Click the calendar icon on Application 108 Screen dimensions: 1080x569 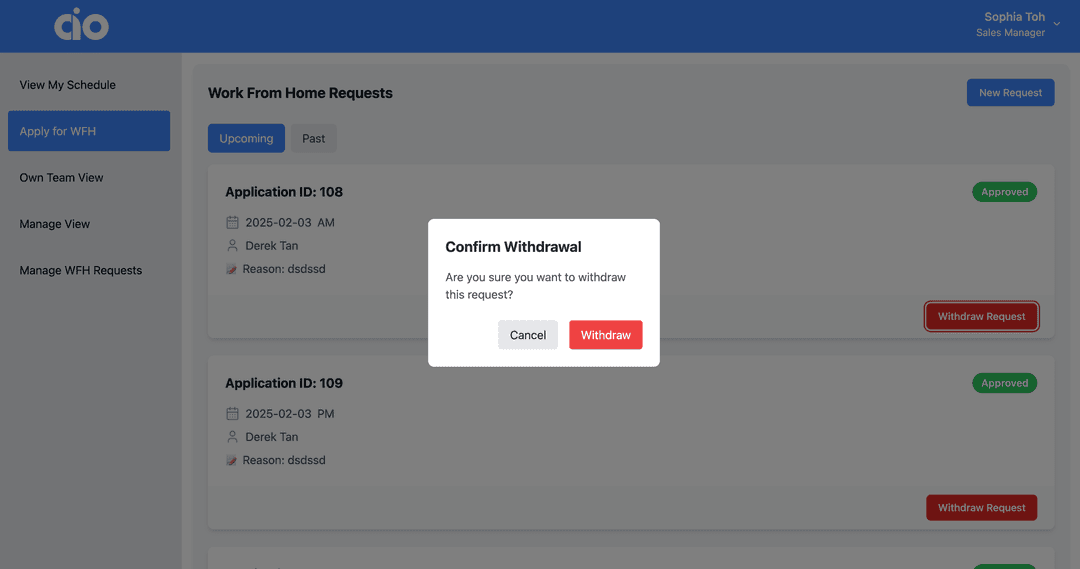(x=232, y=223)
